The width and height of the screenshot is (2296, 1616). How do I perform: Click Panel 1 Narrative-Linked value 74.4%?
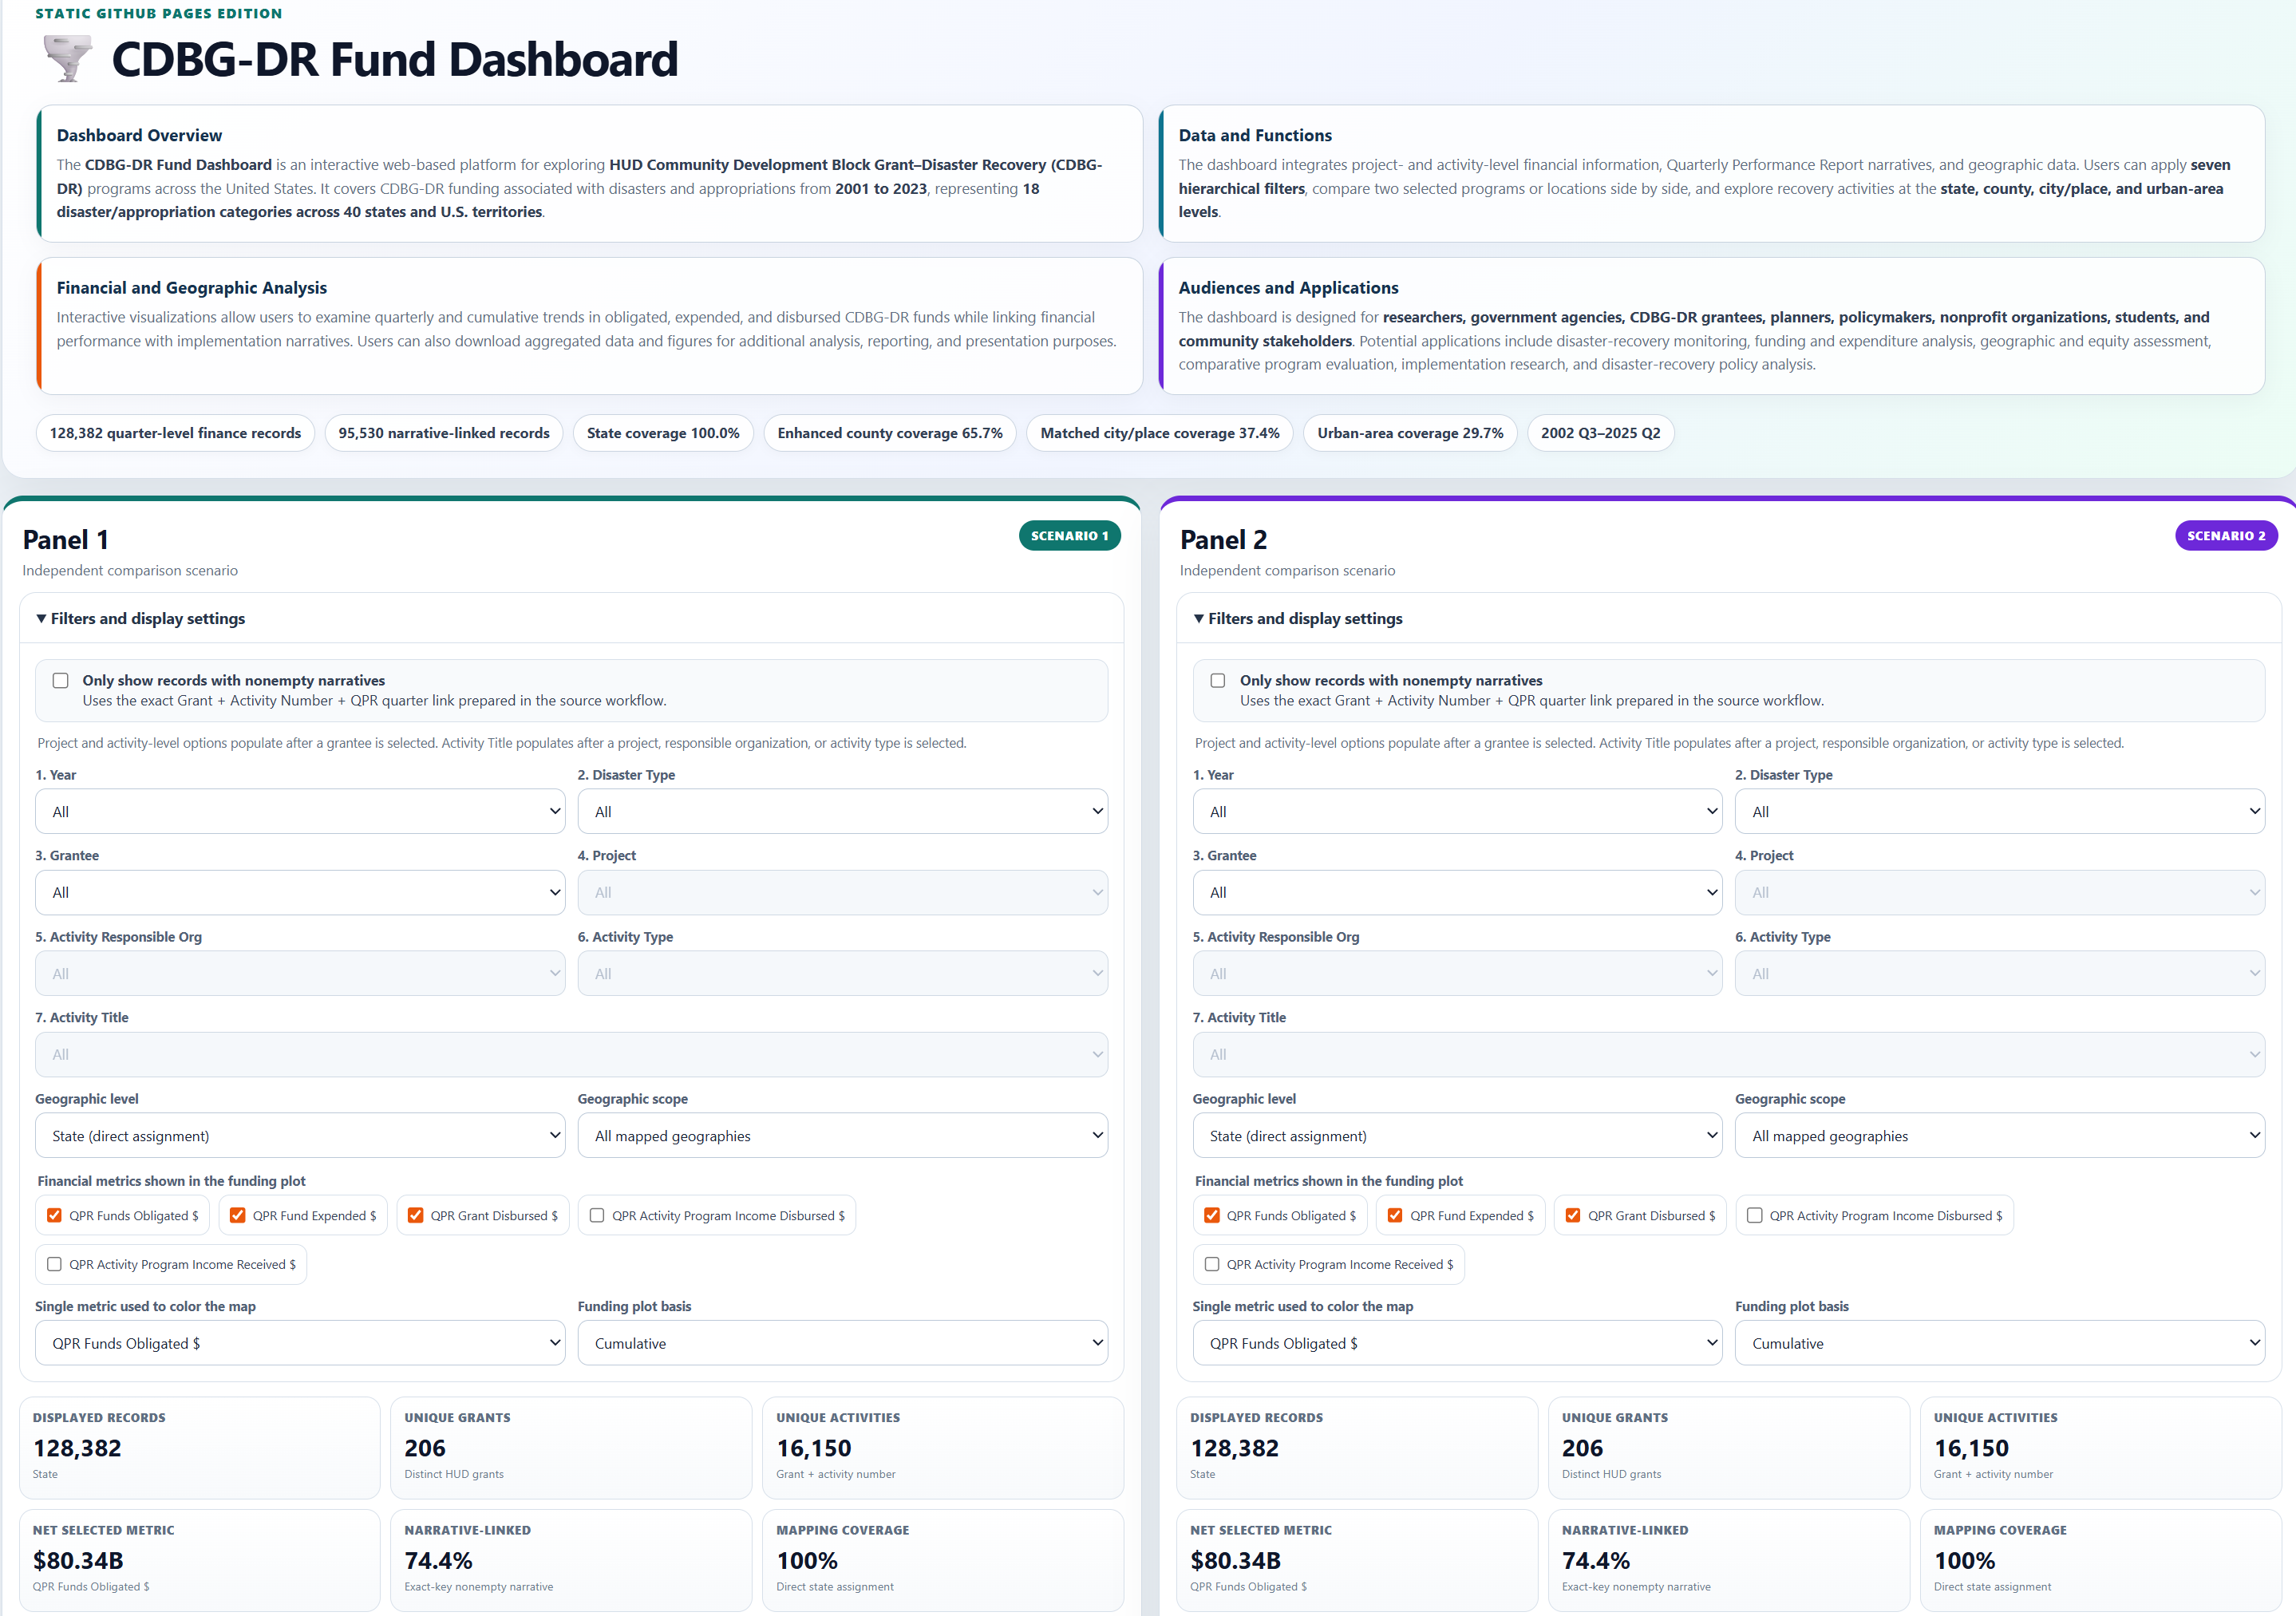click(438, 1560)
